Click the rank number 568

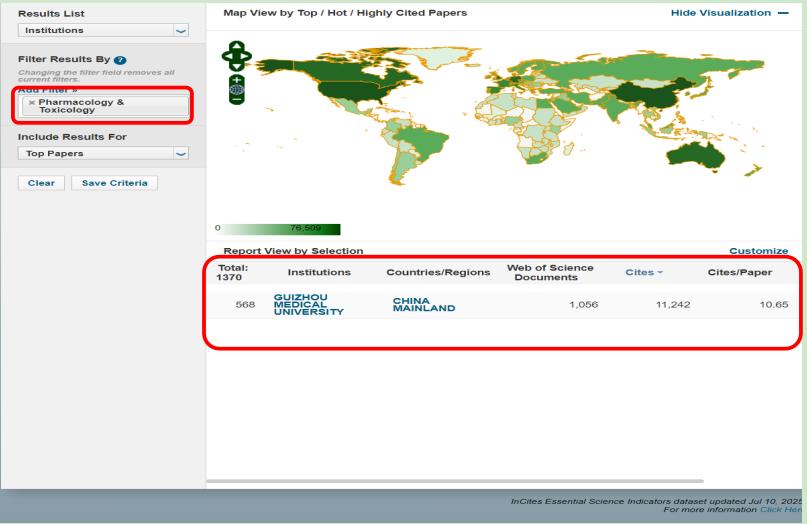pos(245,305)
